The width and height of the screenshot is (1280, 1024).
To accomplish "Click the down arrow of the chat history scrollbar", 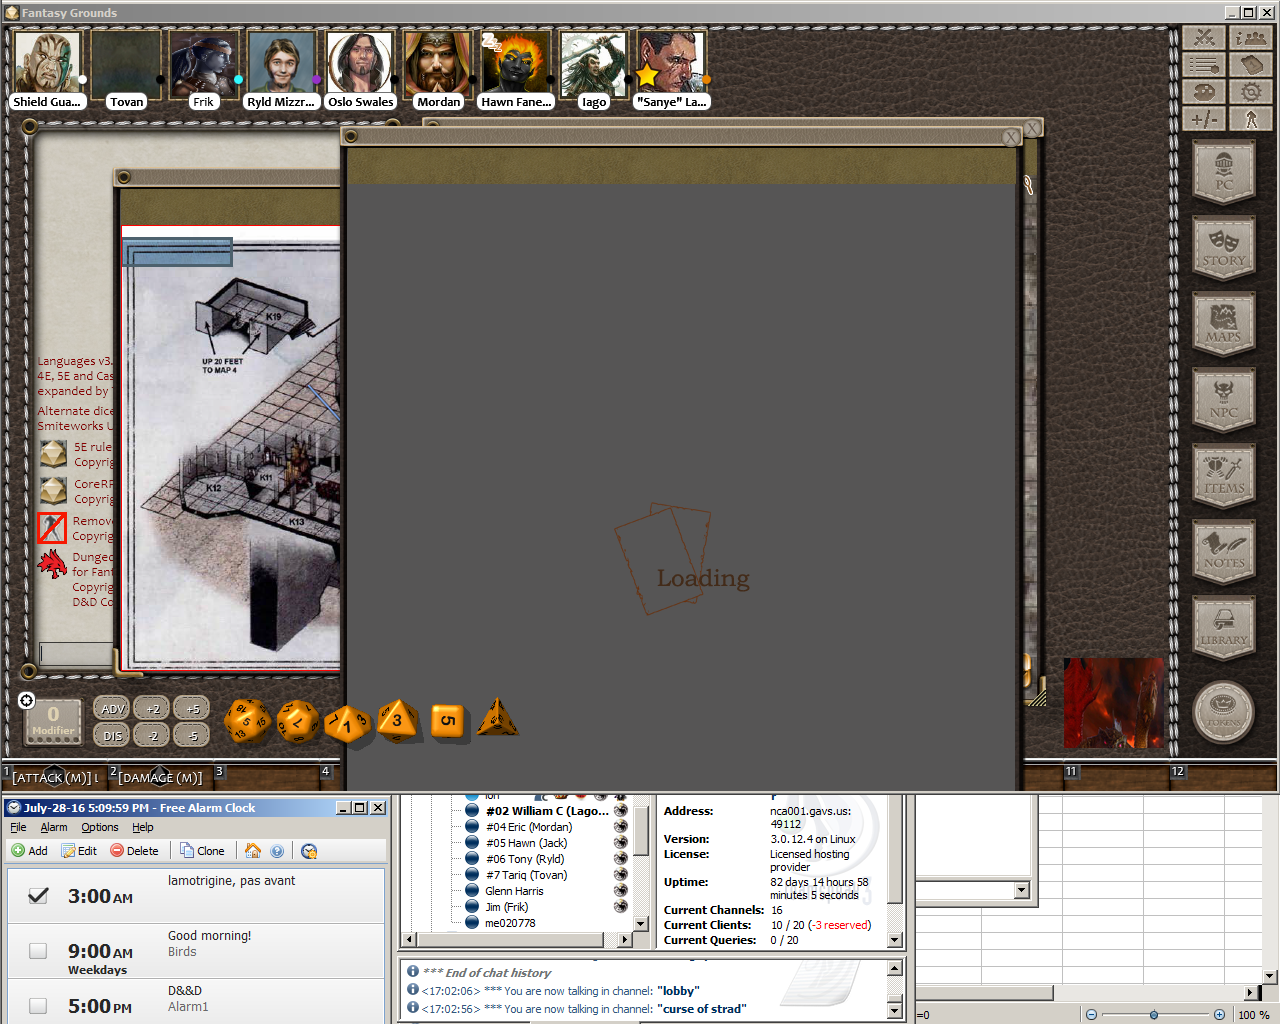I will click(x=895, y=1011).
